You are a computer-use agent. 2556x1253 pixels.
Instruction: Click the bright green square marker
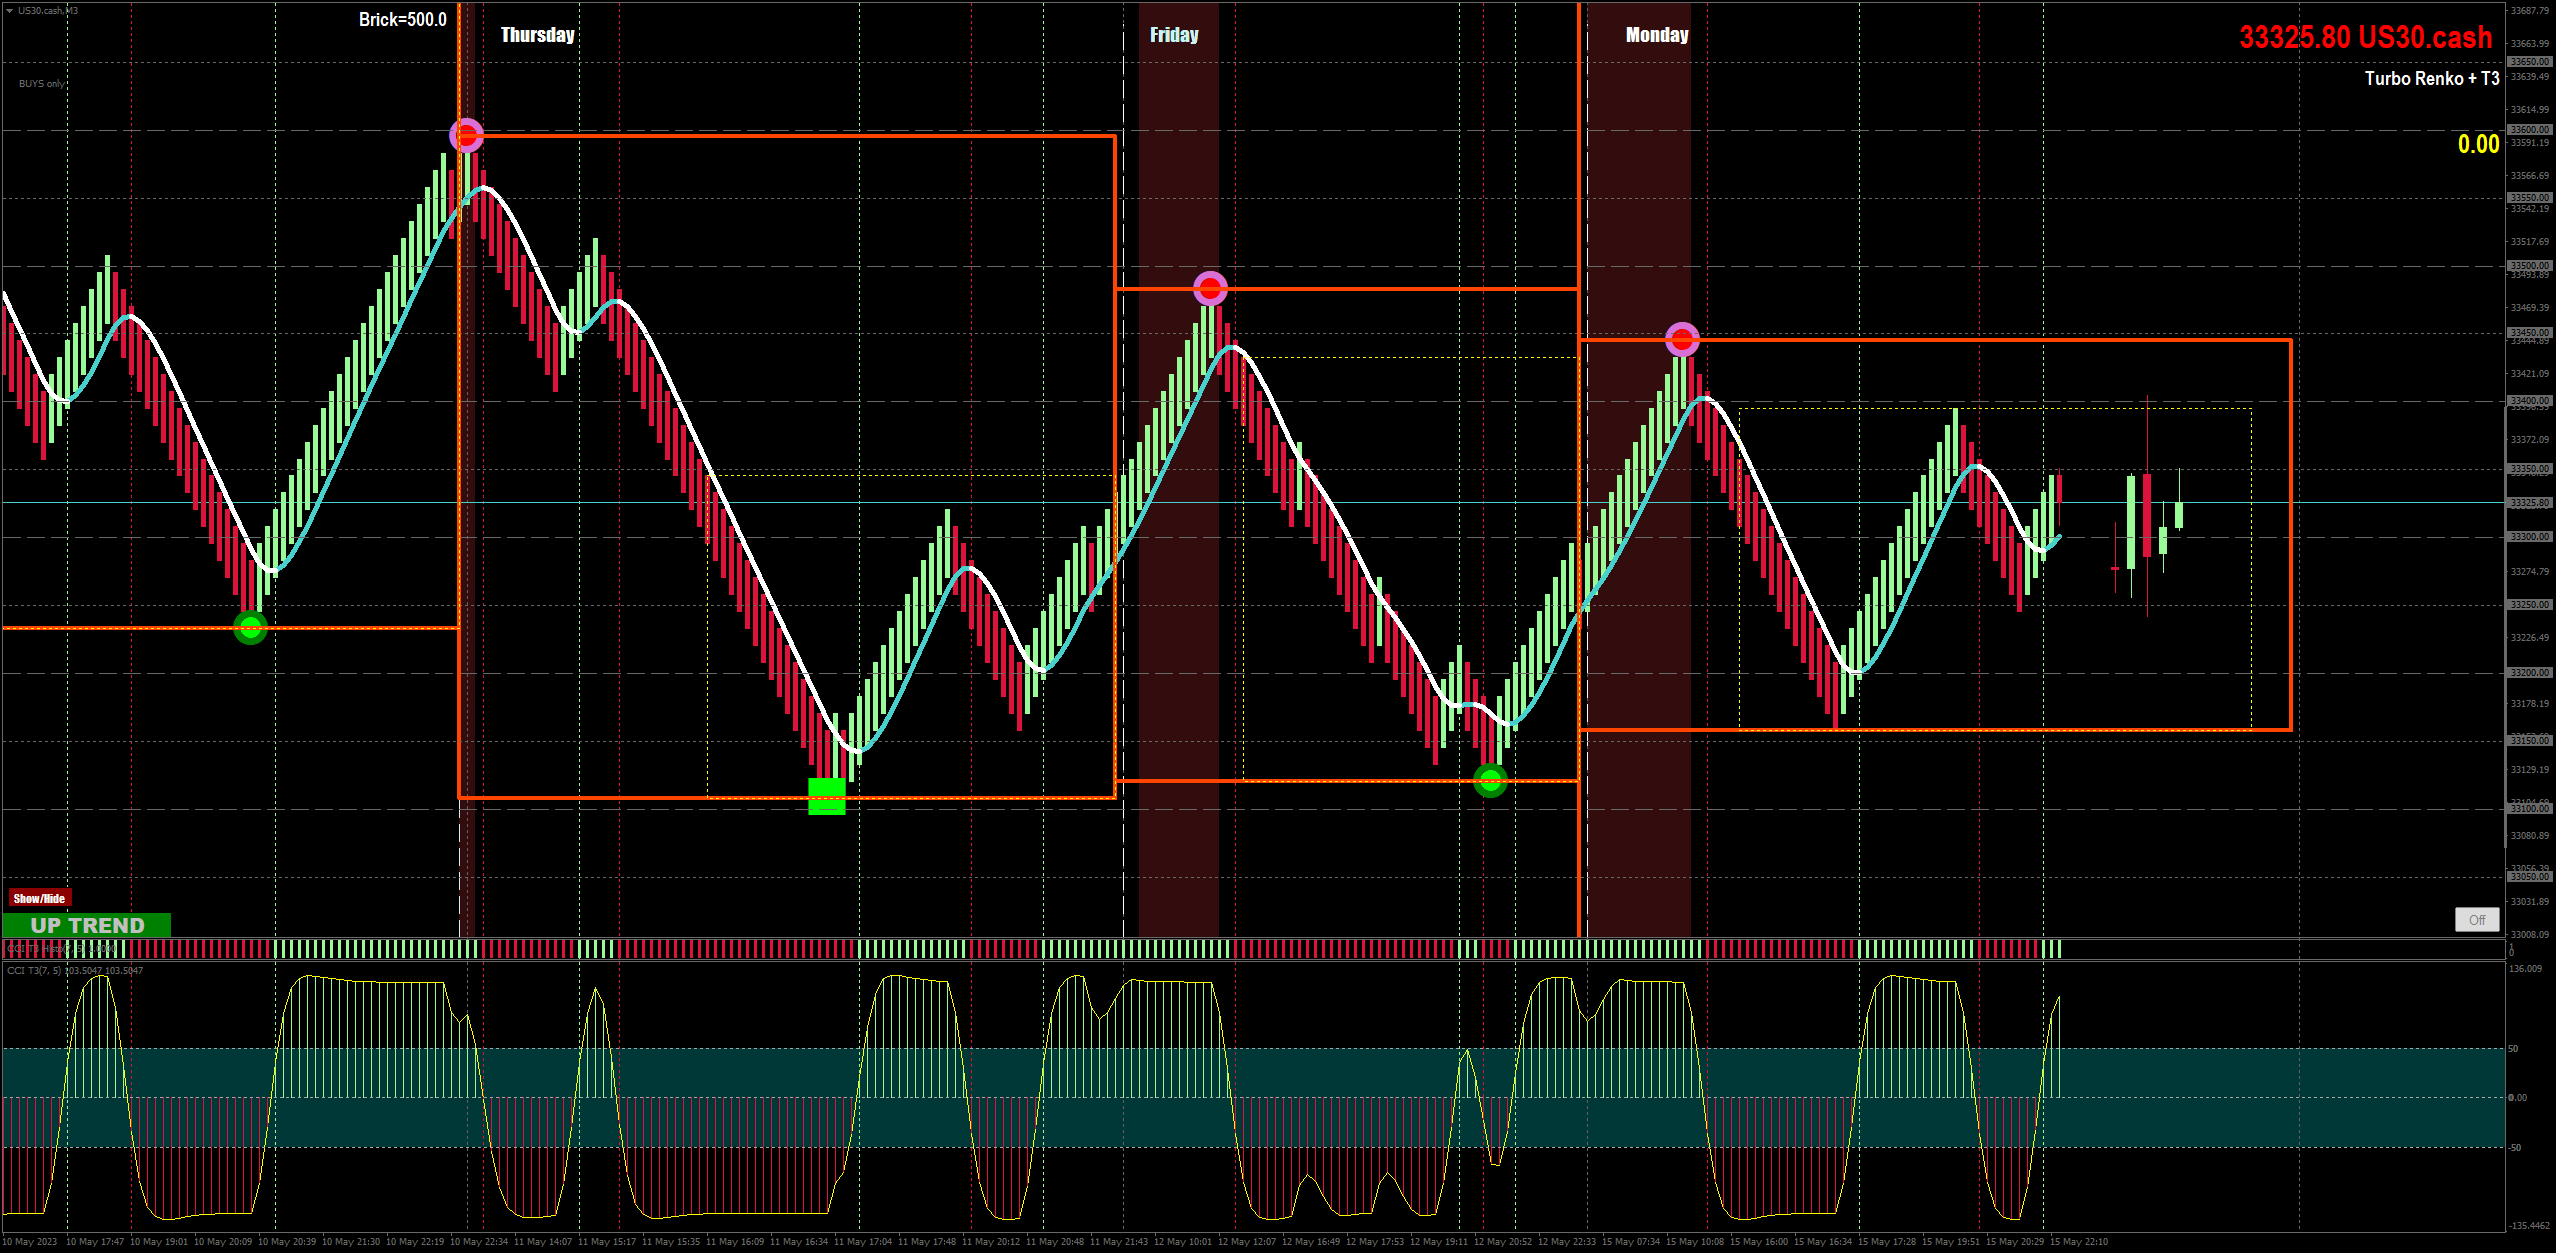(826, 797)
